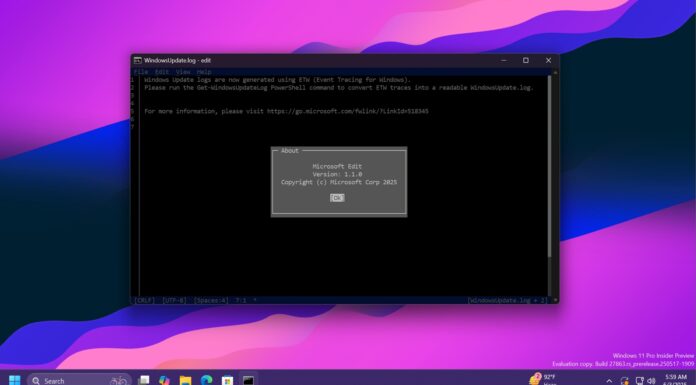
Task: Open the File menu
Action: pos(141,71)
